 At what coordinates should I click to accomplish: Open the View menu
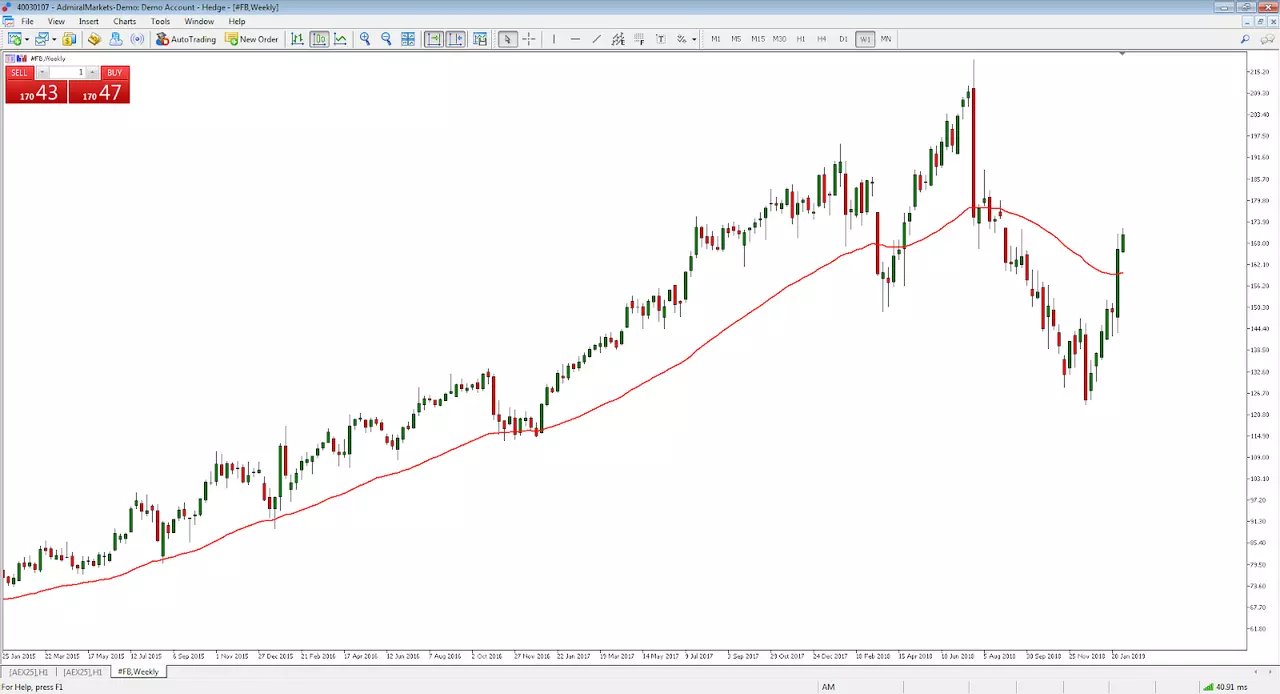coord(56,21)
